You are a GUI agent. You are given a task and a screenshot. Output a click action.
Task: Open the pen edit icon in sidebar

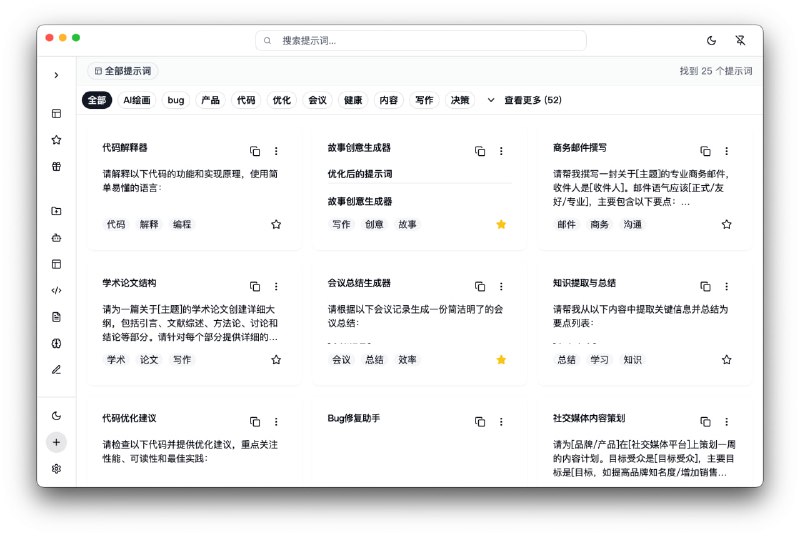tap(56, 370)
